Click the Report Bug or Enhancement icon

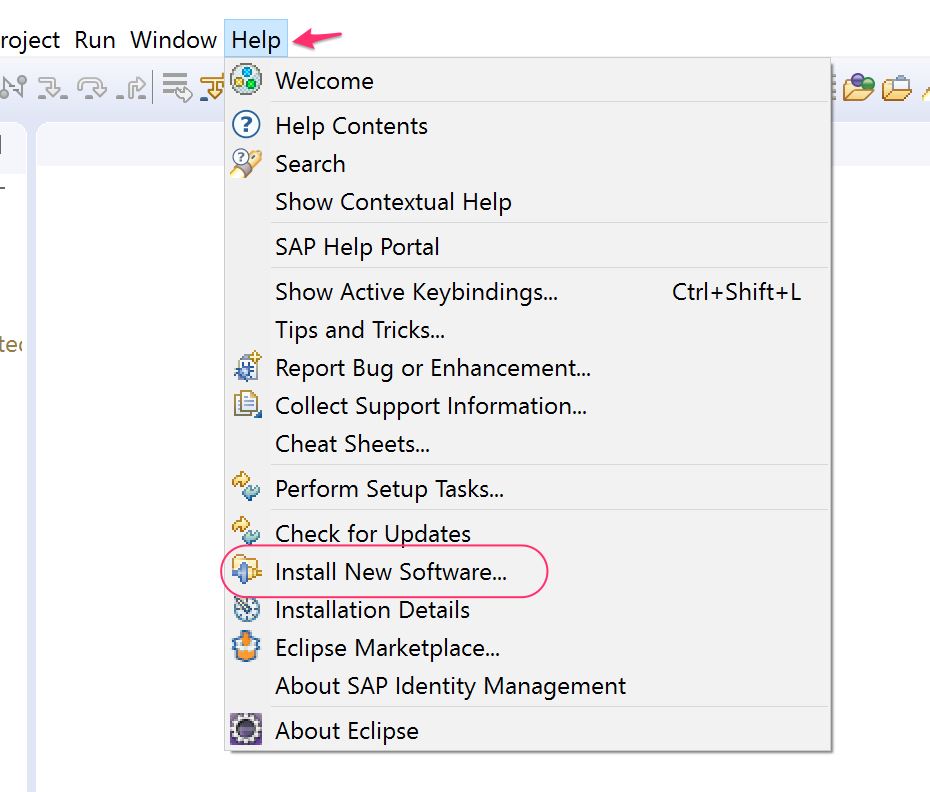pyautogui.click(x=246, y=367)
